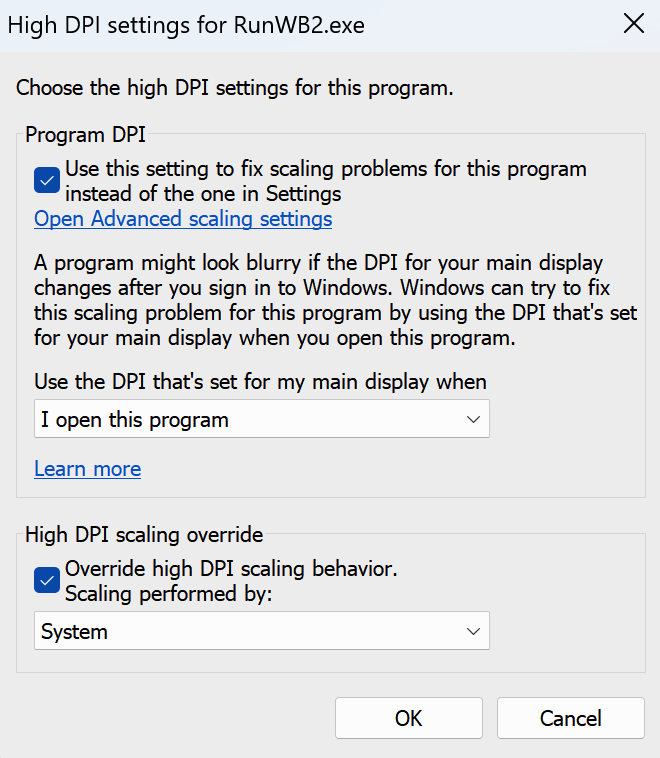
Task: Click the "Scaling performed by:" label
Action: click(168, 592)
